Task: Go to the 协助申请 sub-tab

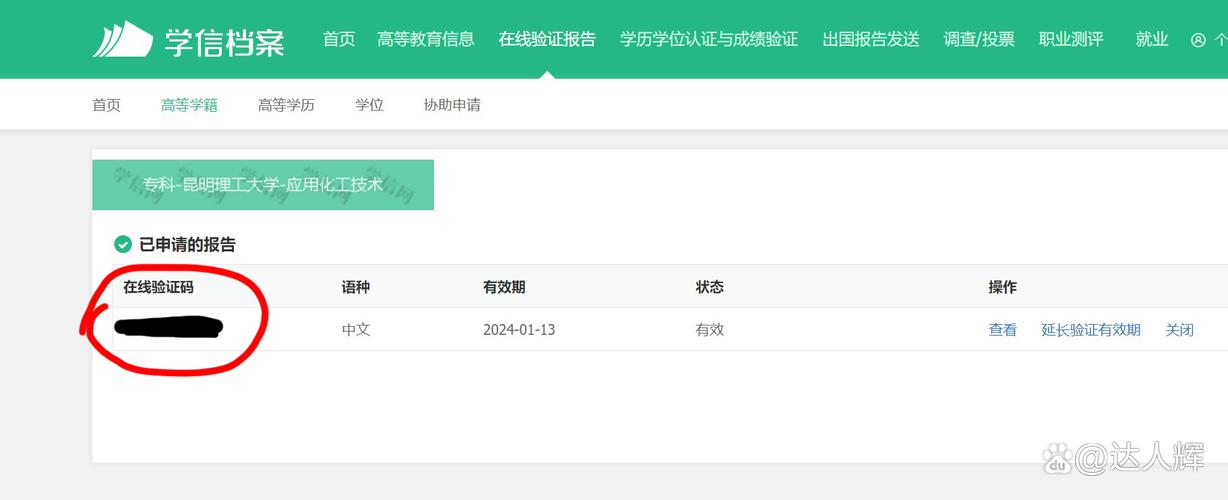Action: point(452,105)
